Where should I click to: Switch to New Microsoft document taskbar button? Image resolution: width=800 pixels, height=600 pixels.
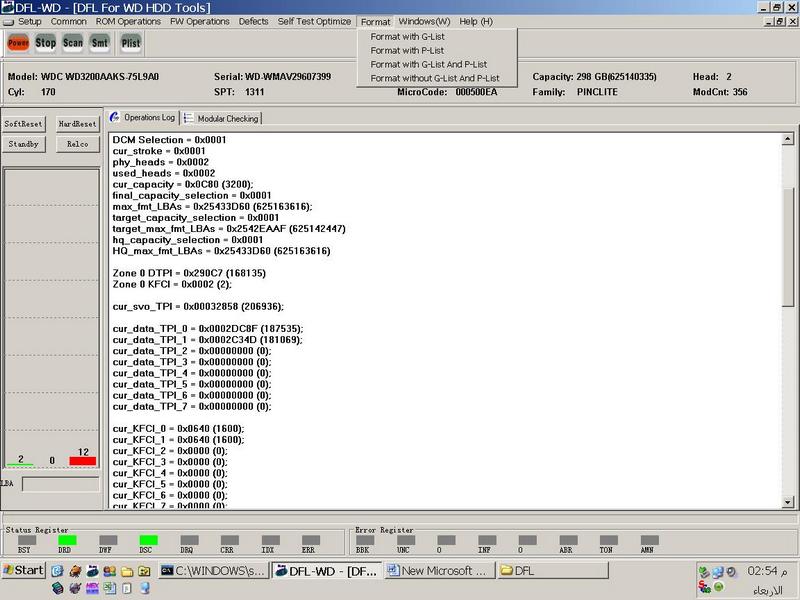coord(439,571)
